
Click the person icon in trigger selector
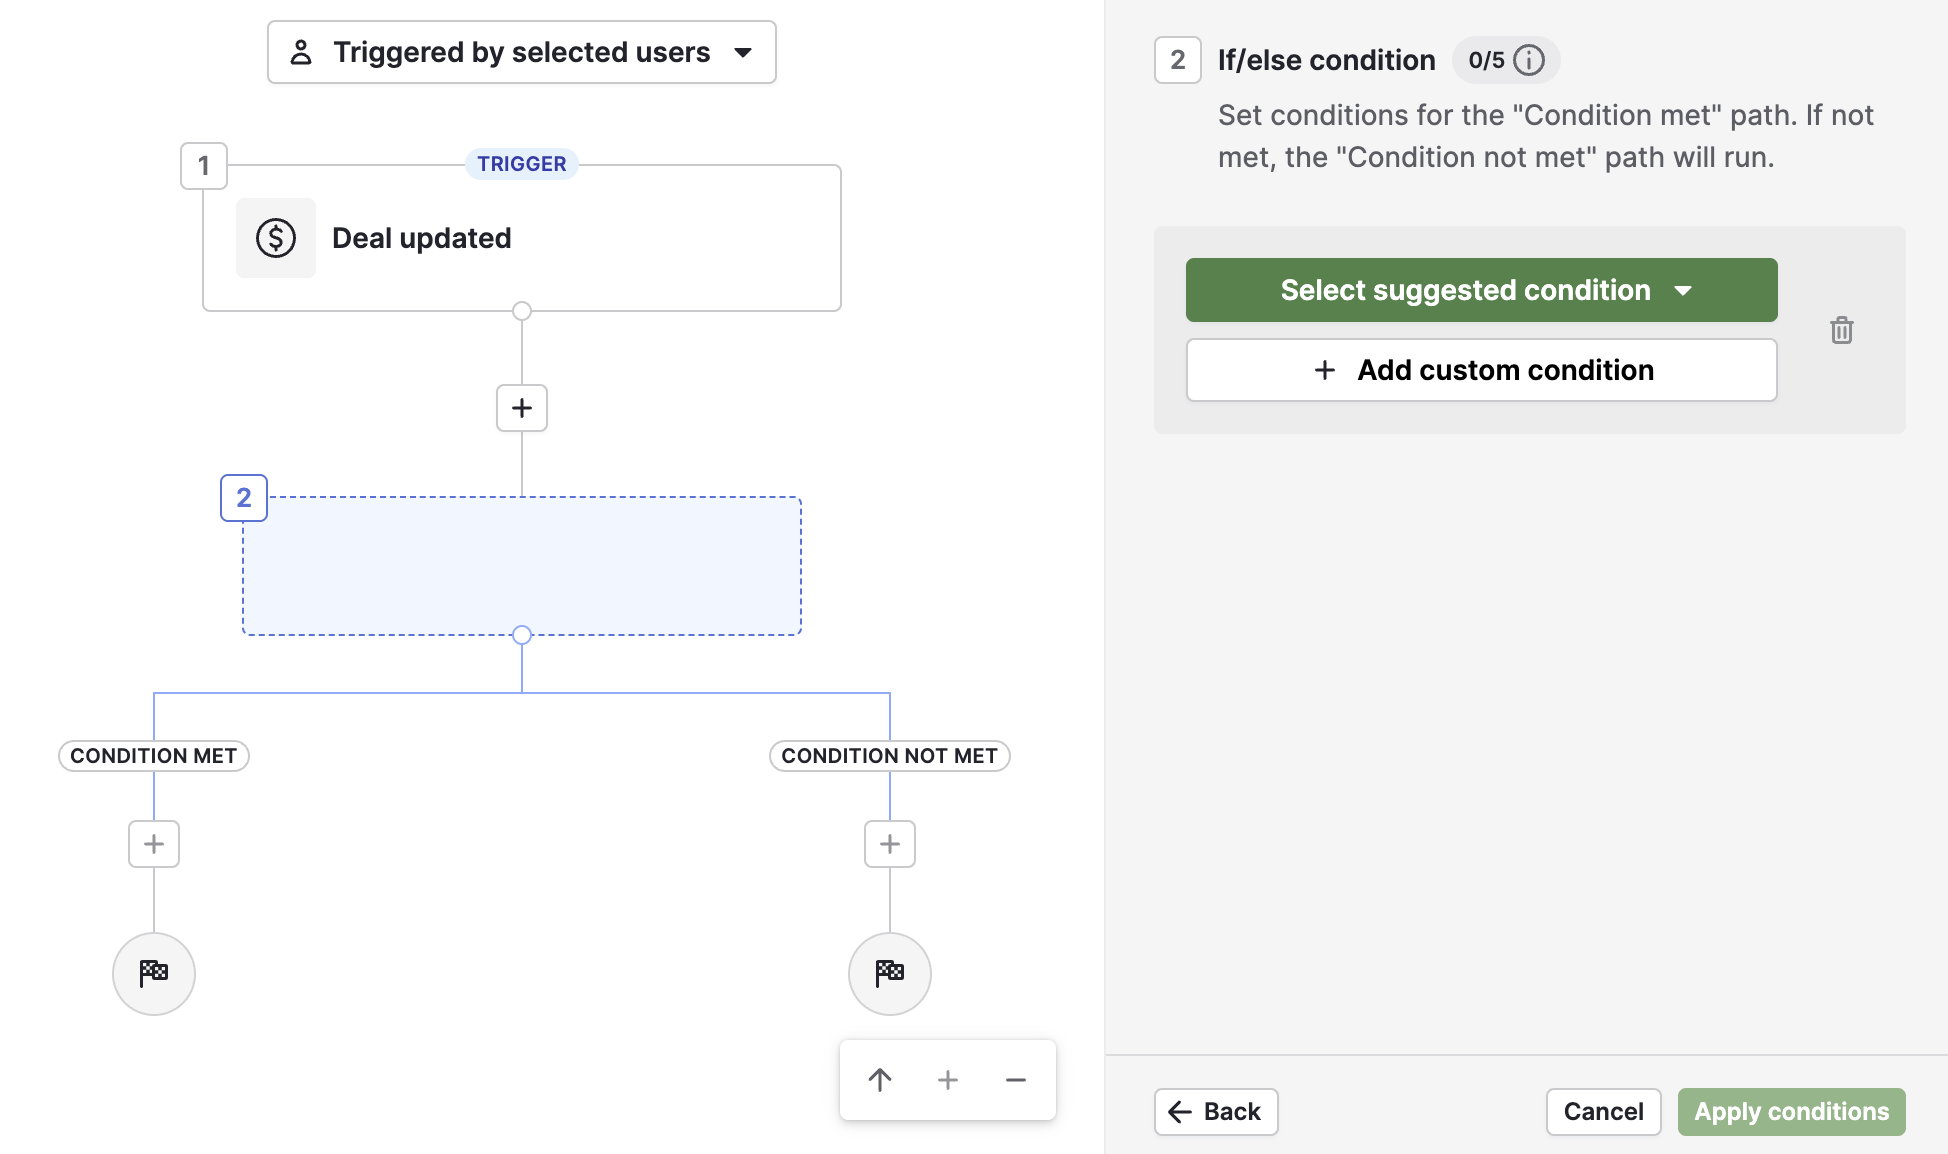click(x=301, y=51)
